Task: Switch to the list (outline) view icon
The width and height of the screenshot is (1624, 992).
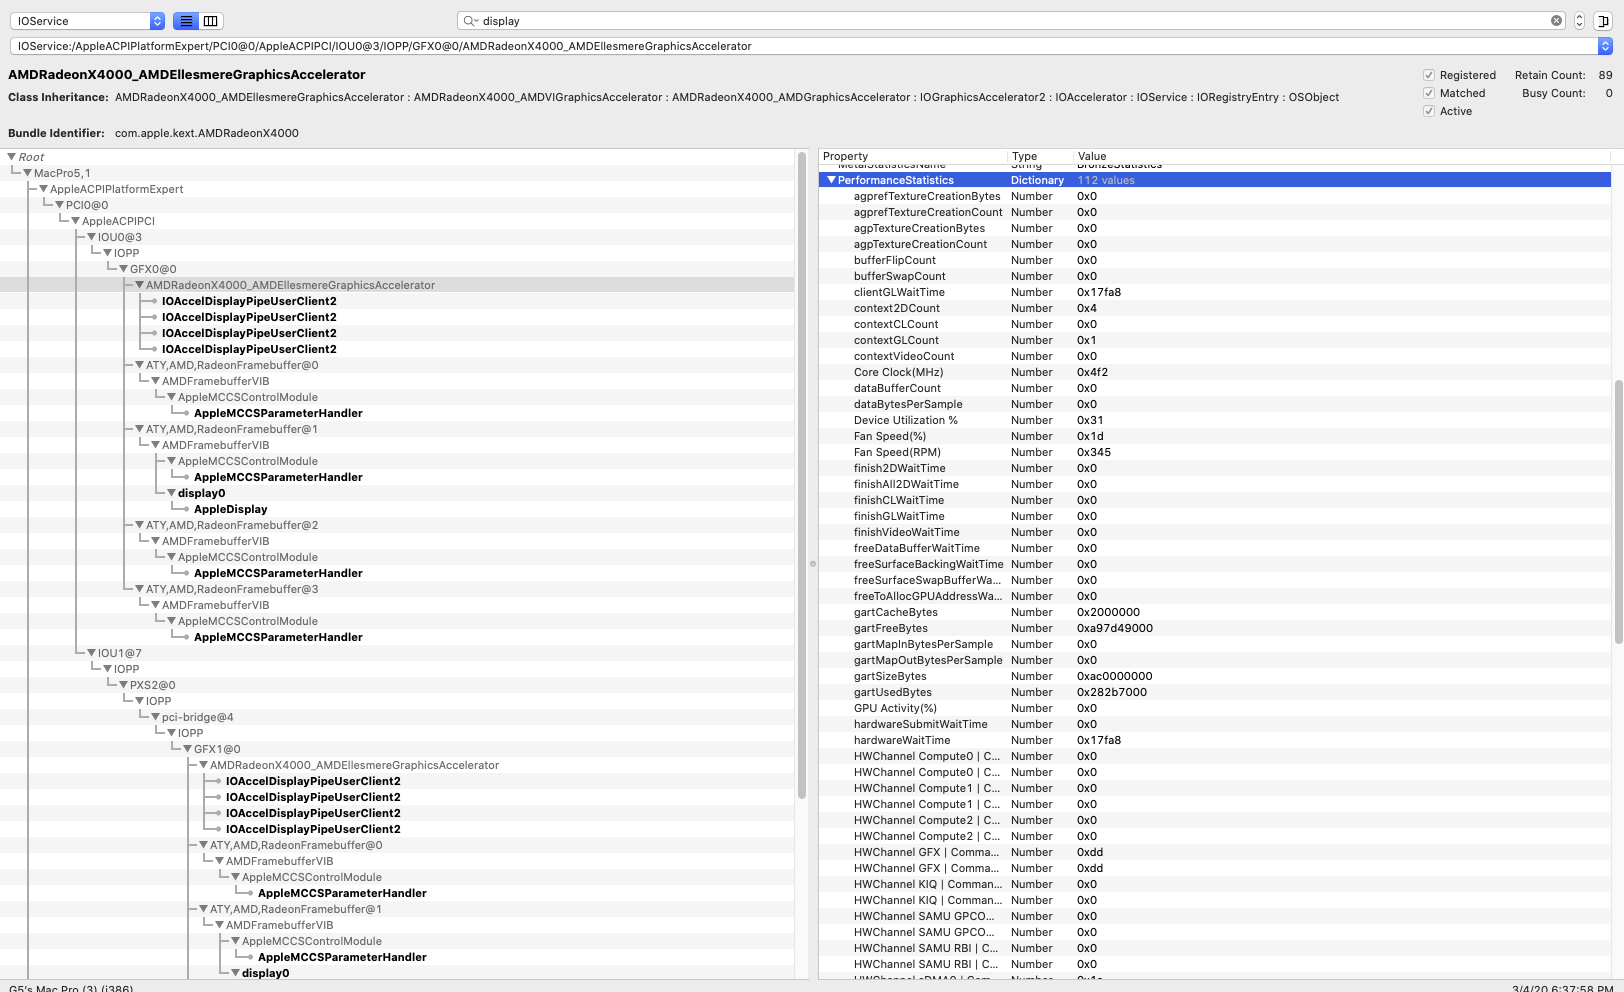Action: tap(186, 20)
